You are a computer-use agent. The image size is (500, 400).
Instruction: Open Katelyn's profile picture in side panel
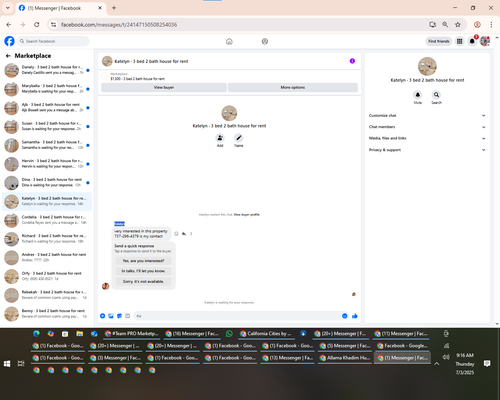(x=427, y=66)
